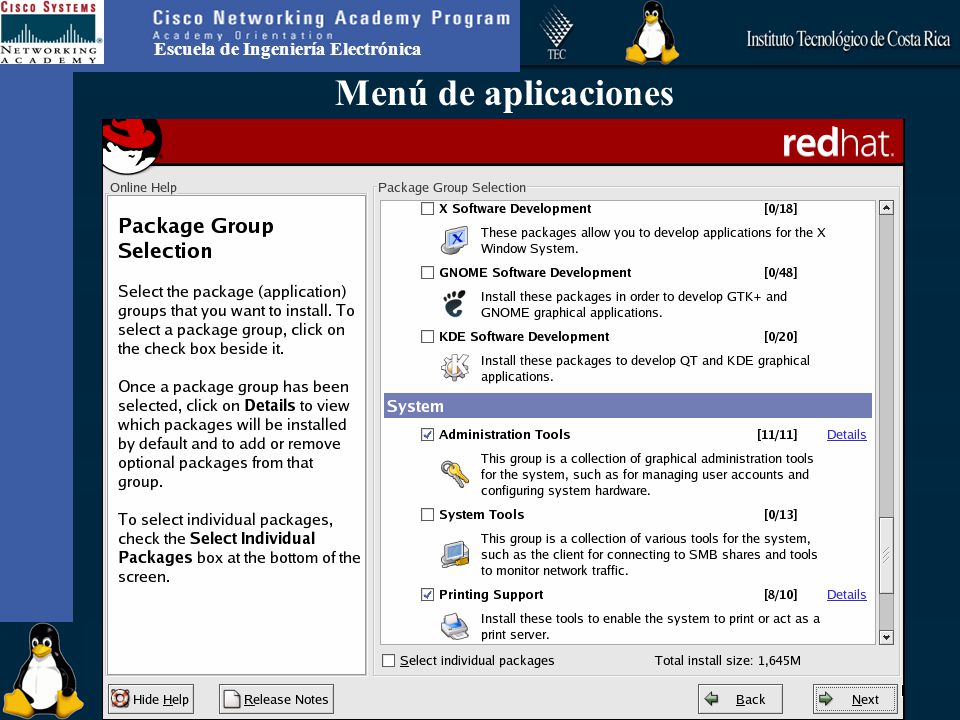This screenshot has width=960, height=720.
Task: Click the Hide Help button
Action: click(151, 699)
